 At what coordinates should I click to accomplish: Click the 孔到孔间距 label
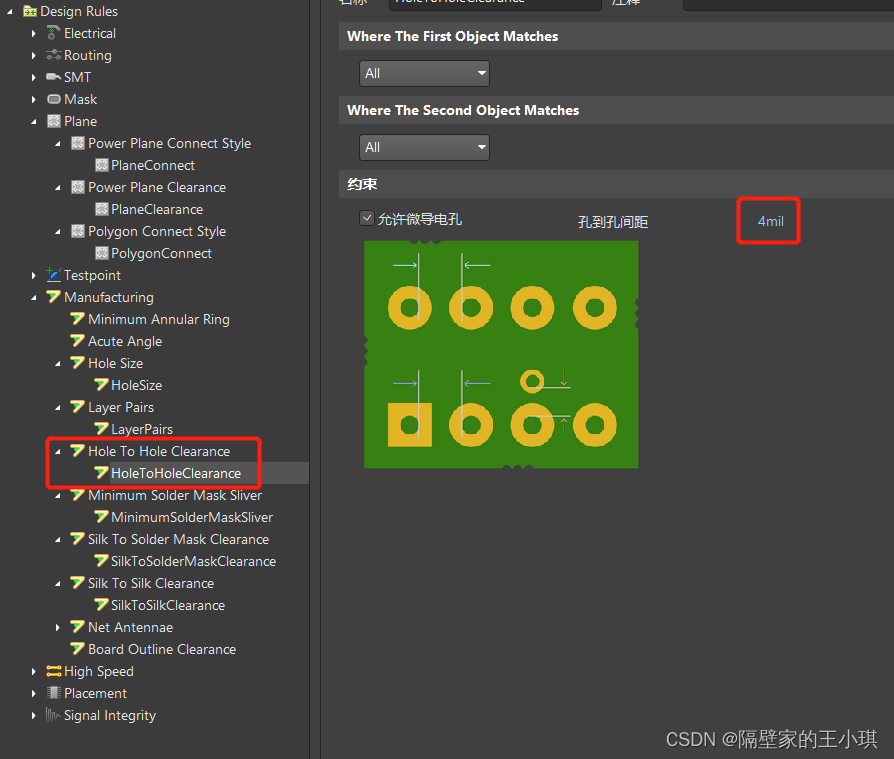click(x=613, y=222)
